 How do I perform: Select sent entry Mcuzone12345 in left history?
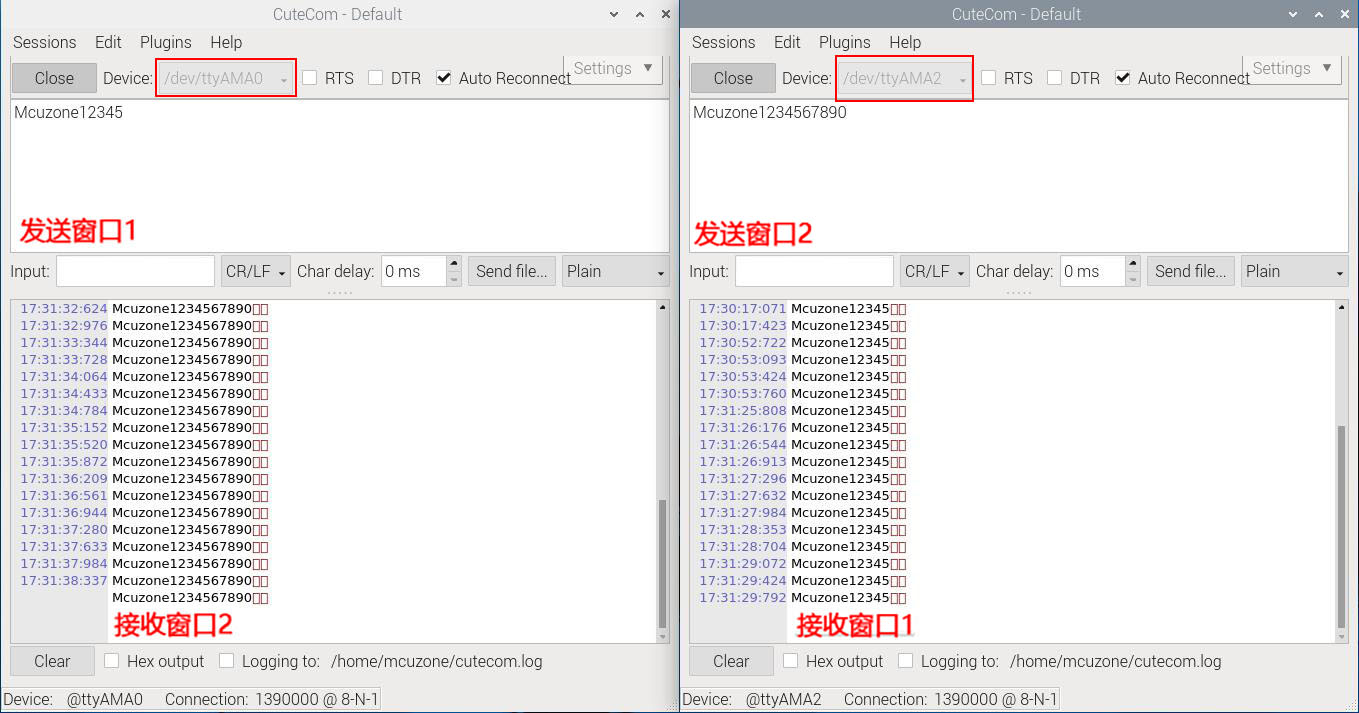[x=69, y=113]
